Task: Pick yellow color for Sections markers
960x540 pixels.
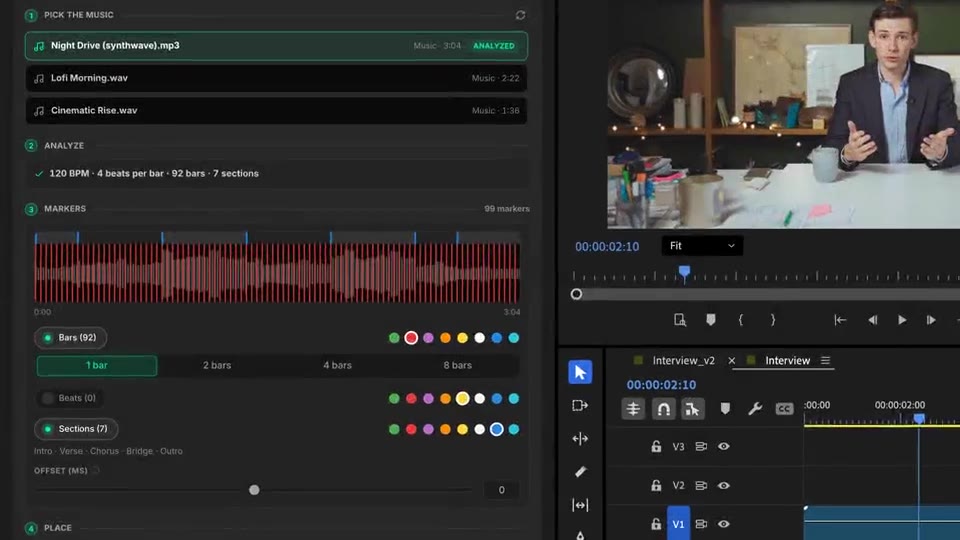Action: point(462,429)
